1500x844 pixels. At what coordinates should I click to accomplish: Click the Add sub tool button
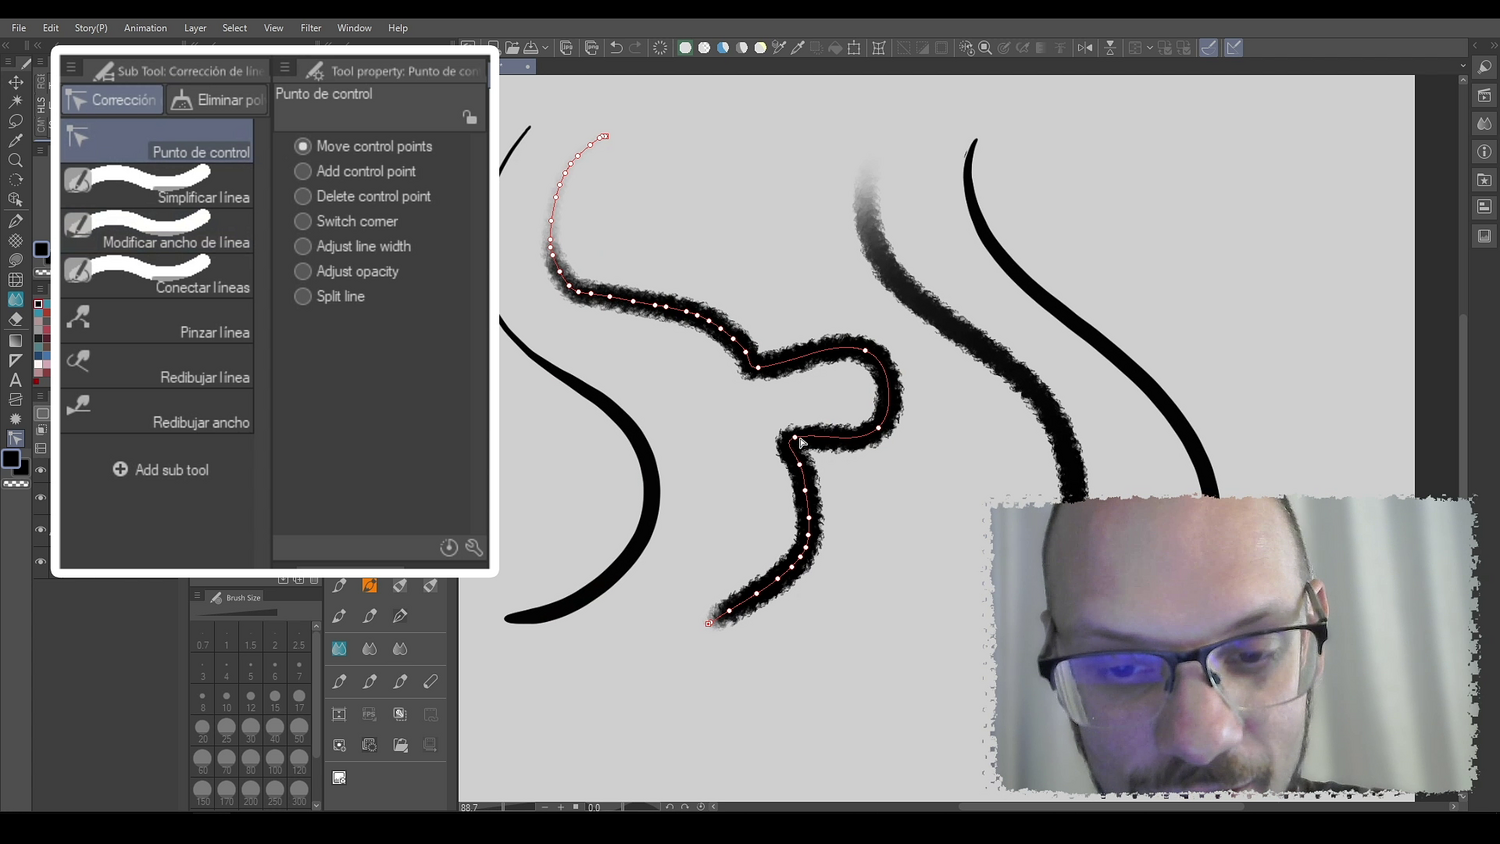click(160, 470)
